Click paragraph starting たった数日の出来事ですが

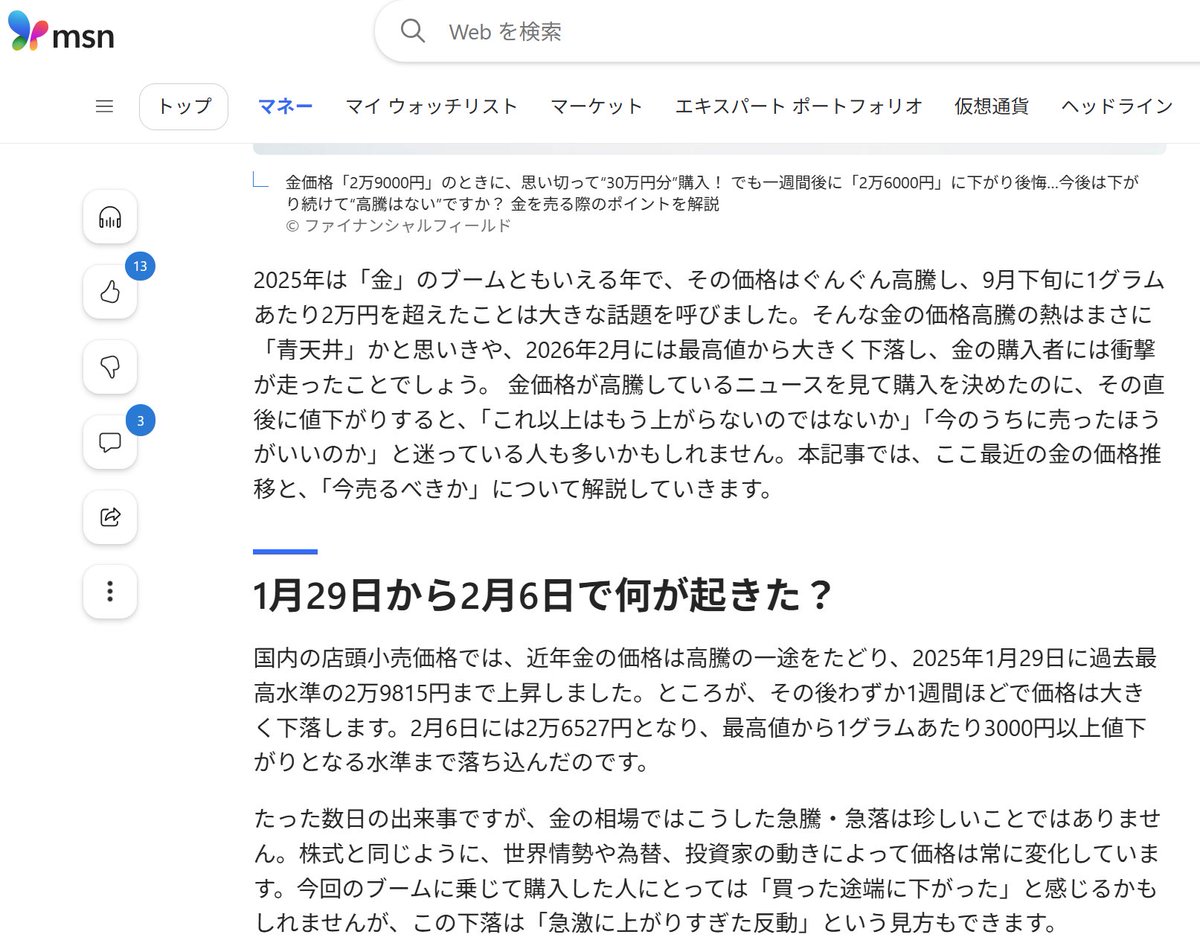pos(708,870)
